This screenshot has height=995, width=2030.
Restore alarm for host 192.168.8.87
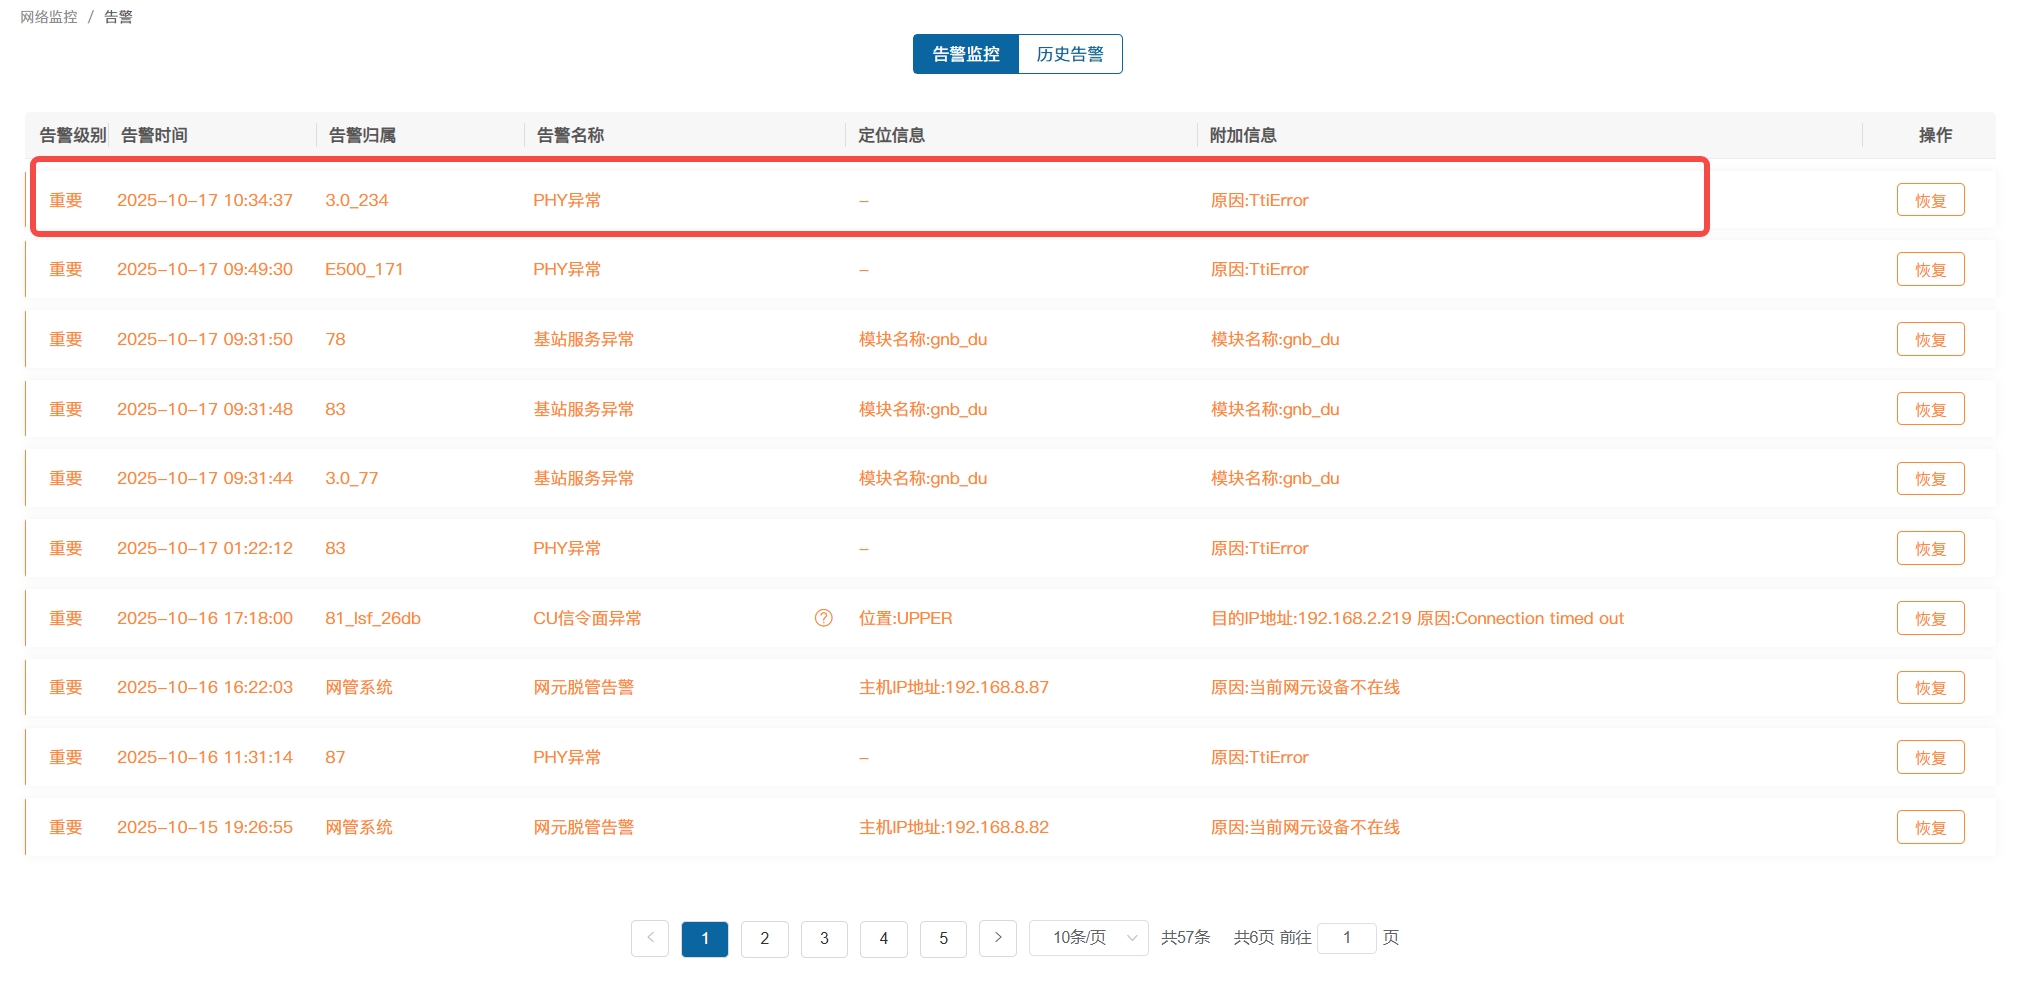pos(1929,688)
